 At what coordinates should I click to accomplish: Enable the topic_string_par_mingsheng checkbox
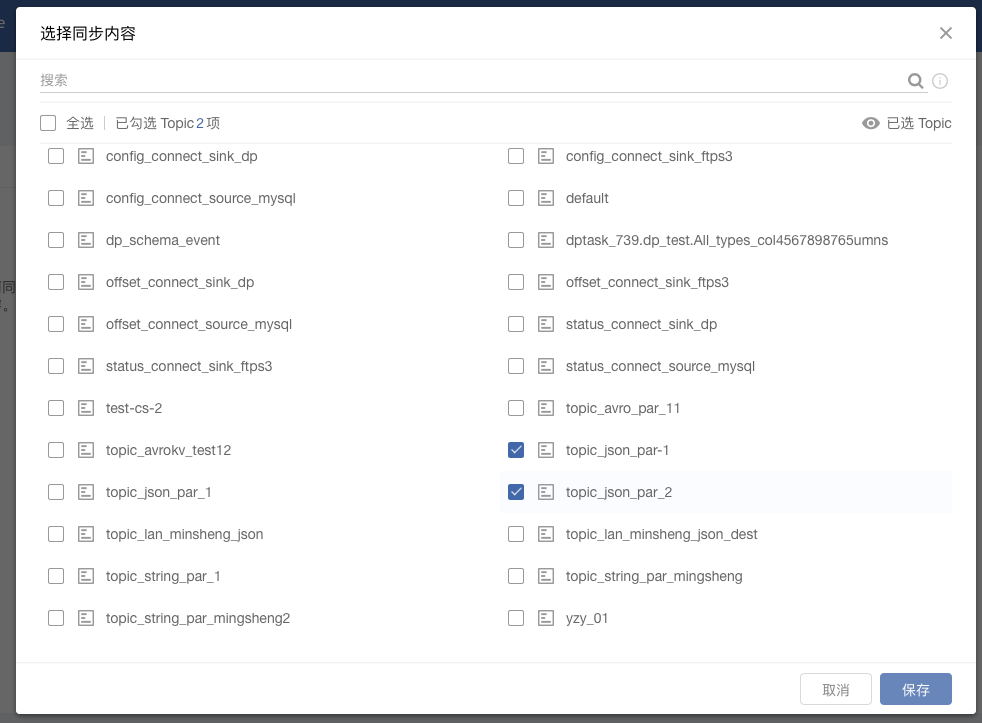(x=516, y=576)
